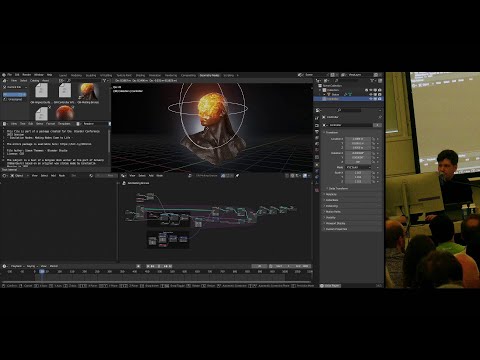Select the World properties tab icon

[317, 150]
